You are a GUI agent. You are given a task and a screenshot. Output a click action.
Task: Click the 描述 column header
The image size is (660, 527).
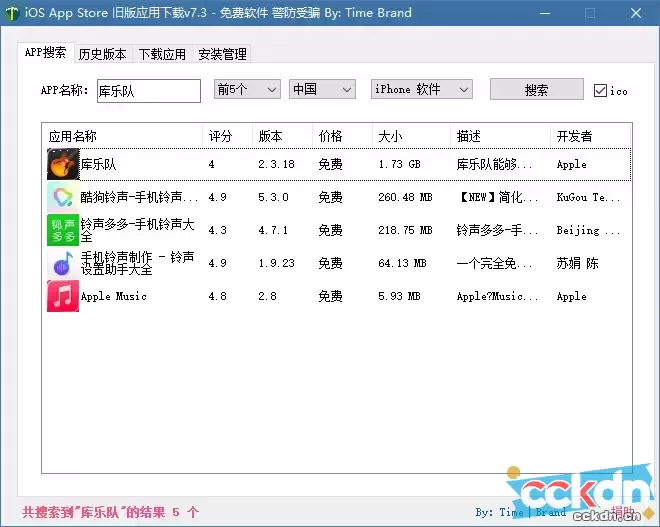(x=500, y=136)
